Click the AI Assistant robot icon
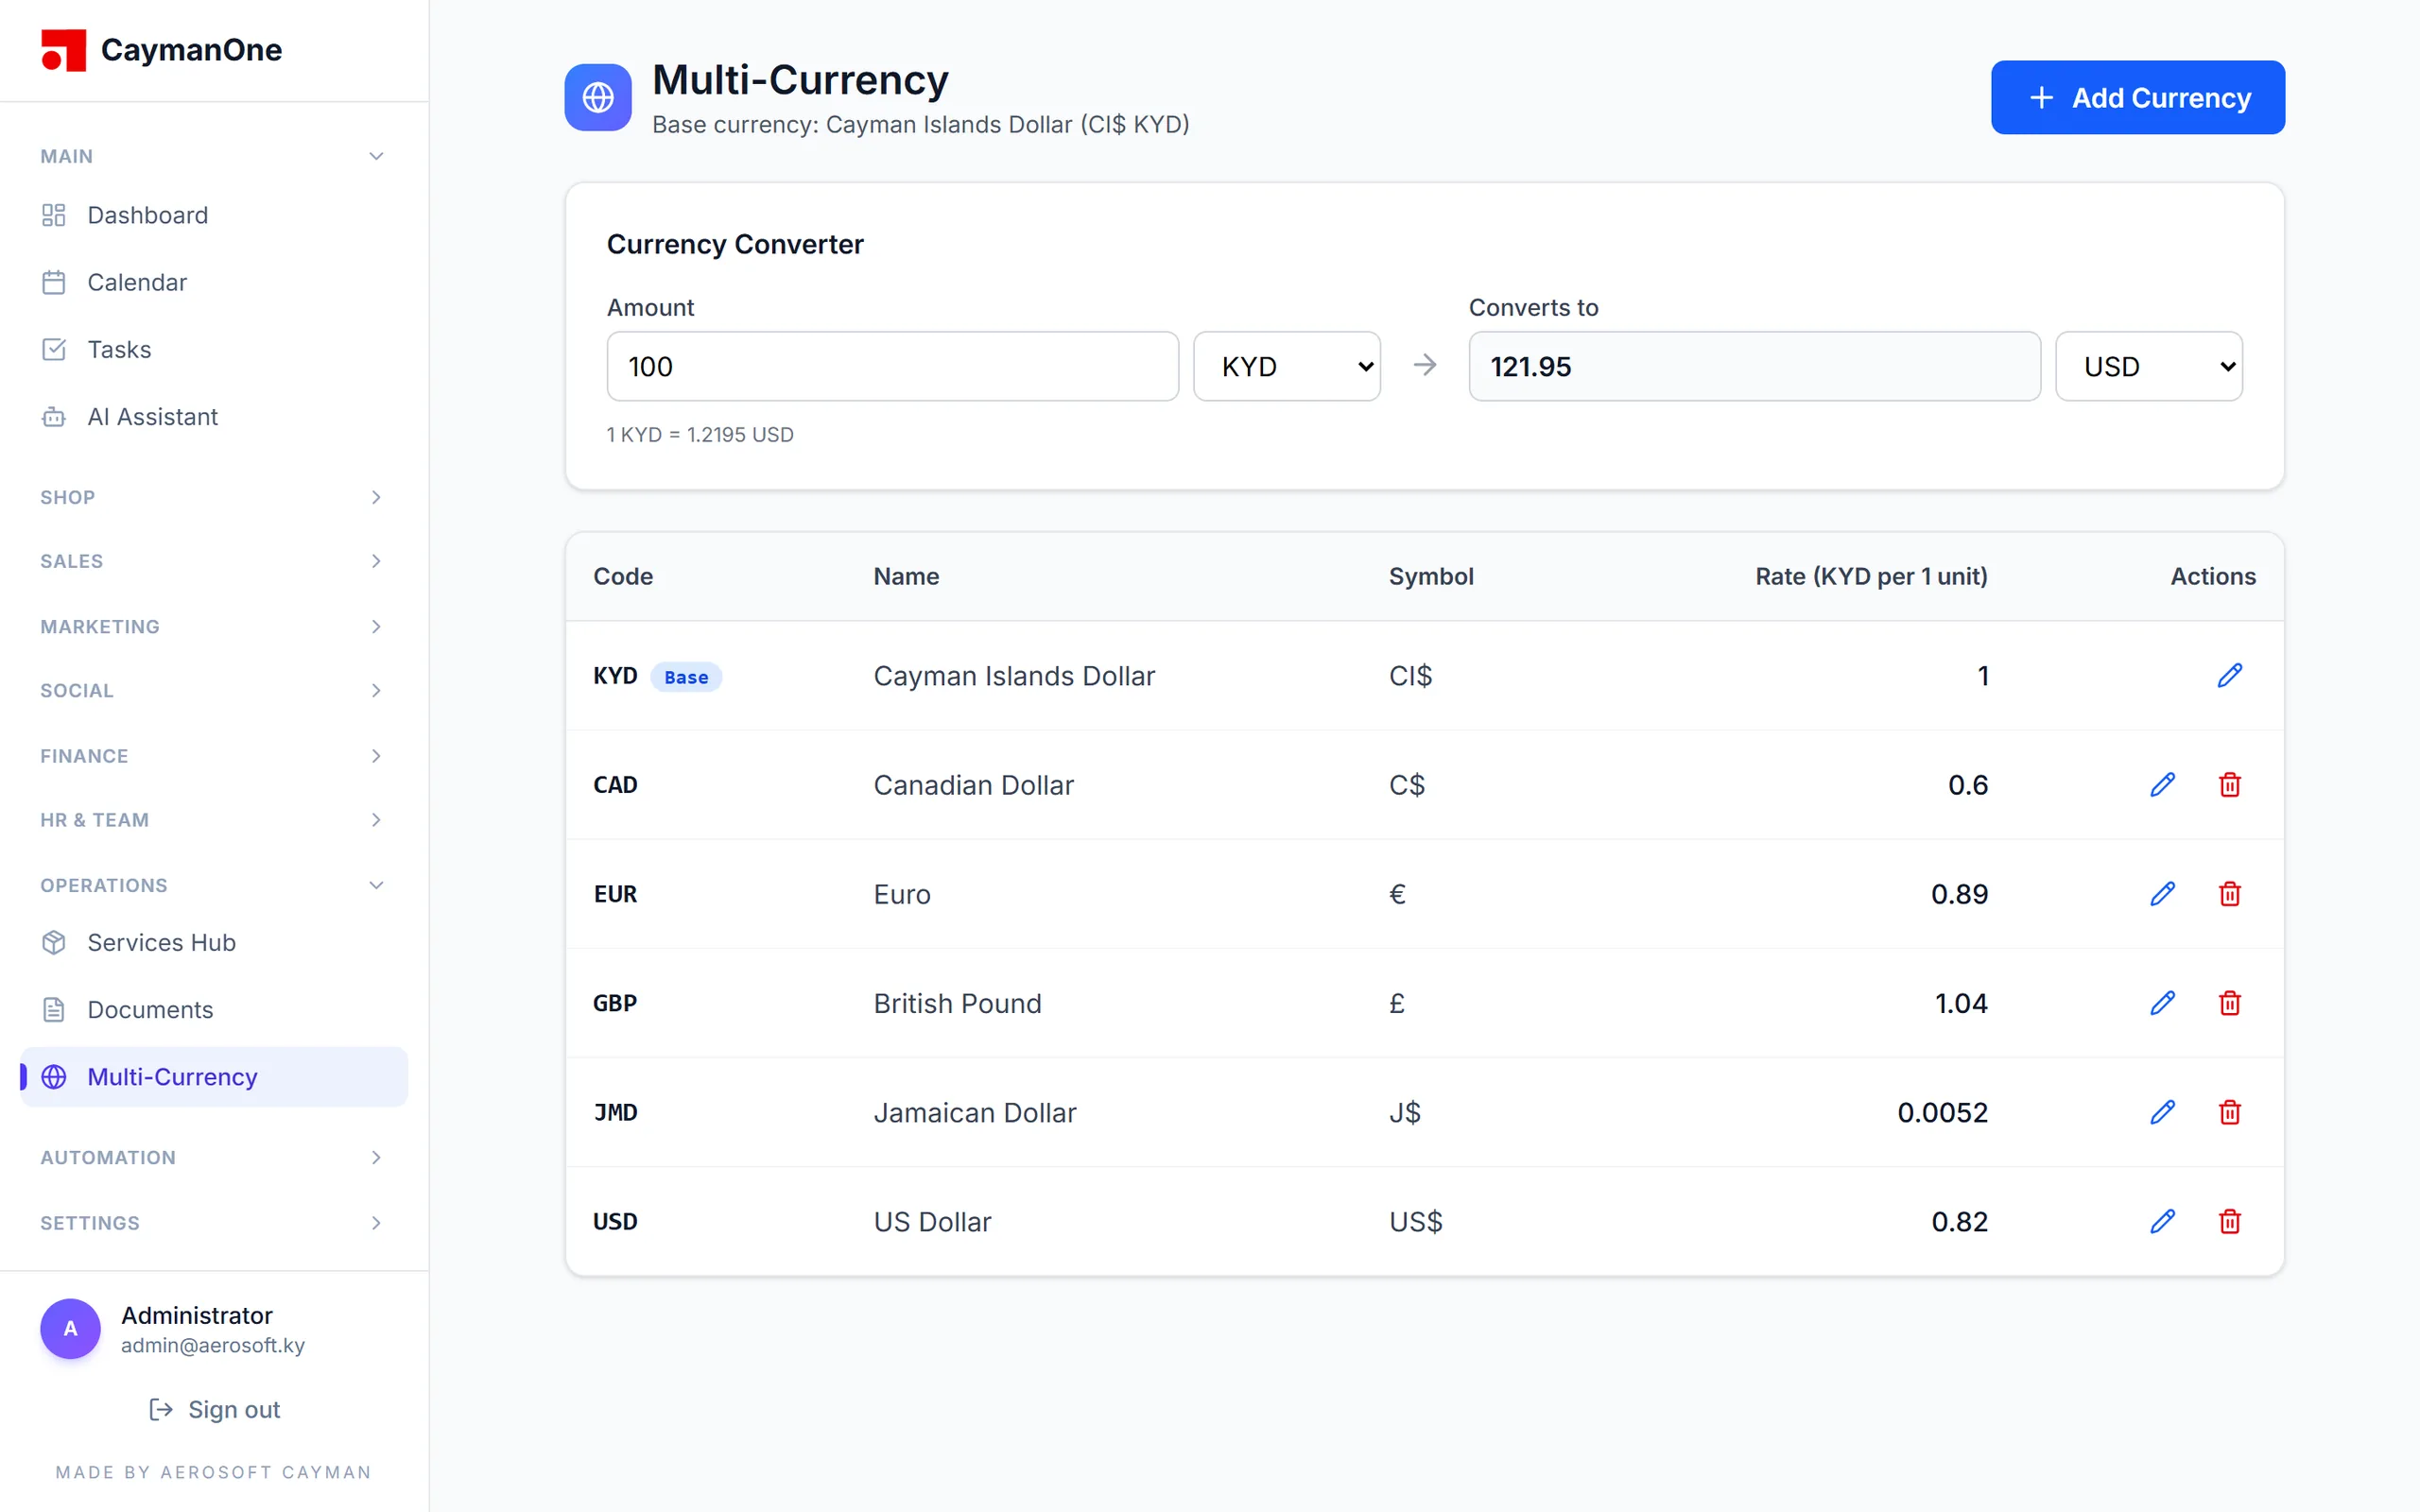Viewport: 2420px width, 1512px height. click(54, 416)
